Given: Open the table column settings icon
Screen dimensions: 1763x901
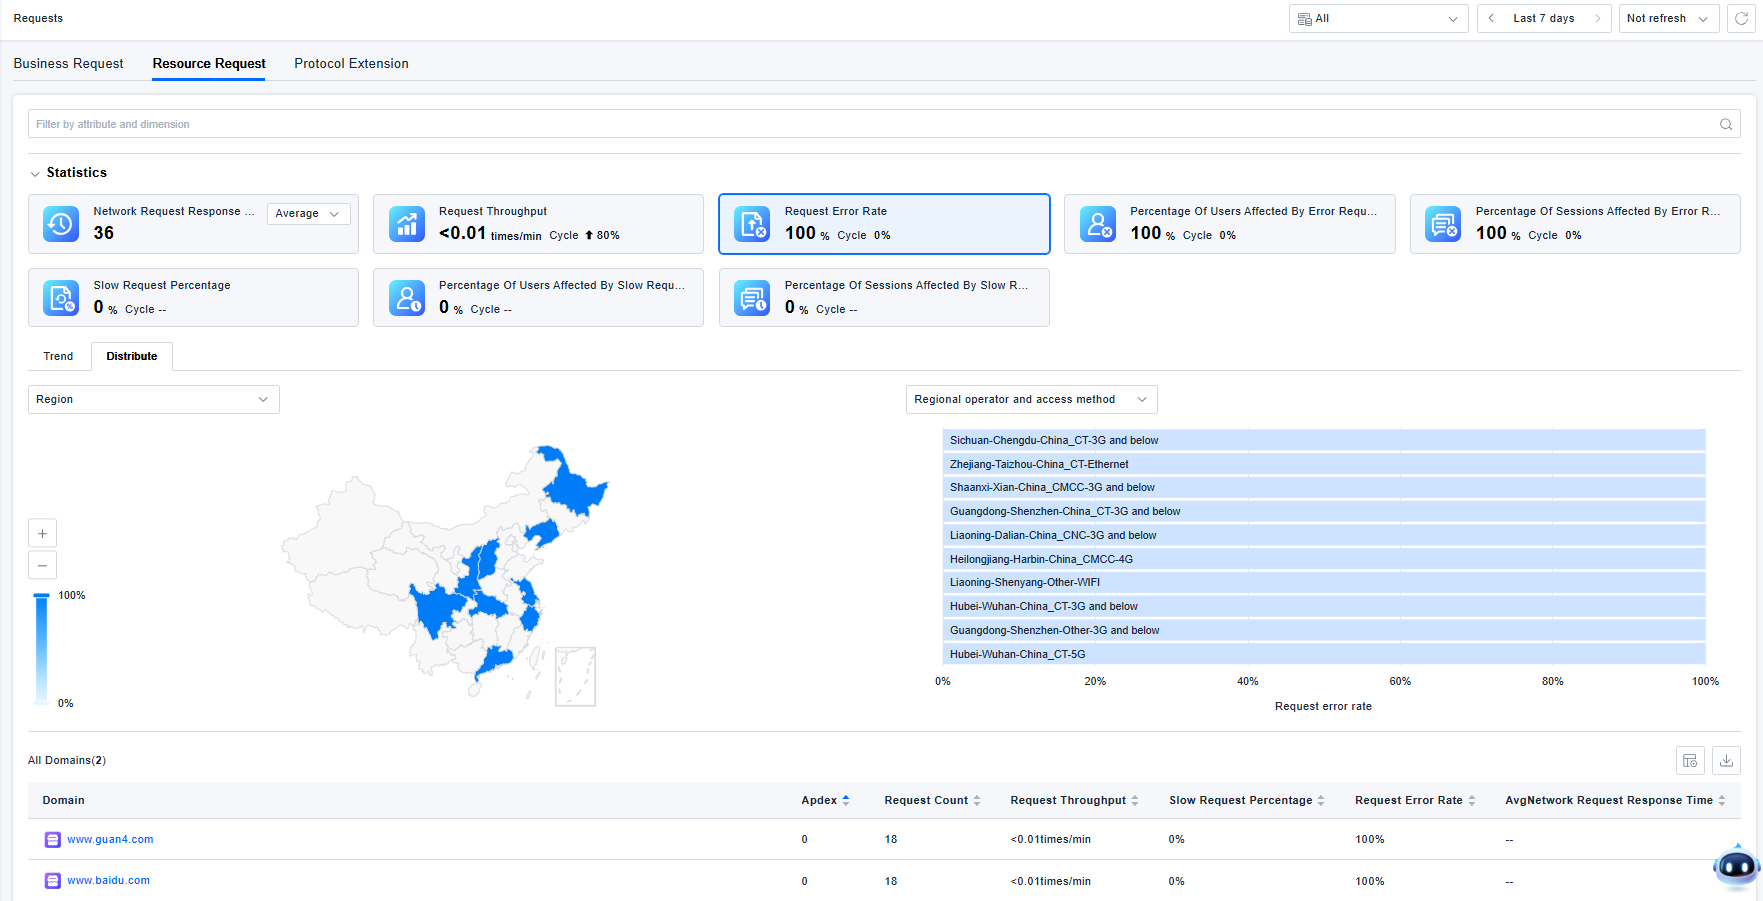Looking at the screenshot, I should pyautogui.click(x=1690, y=761).
